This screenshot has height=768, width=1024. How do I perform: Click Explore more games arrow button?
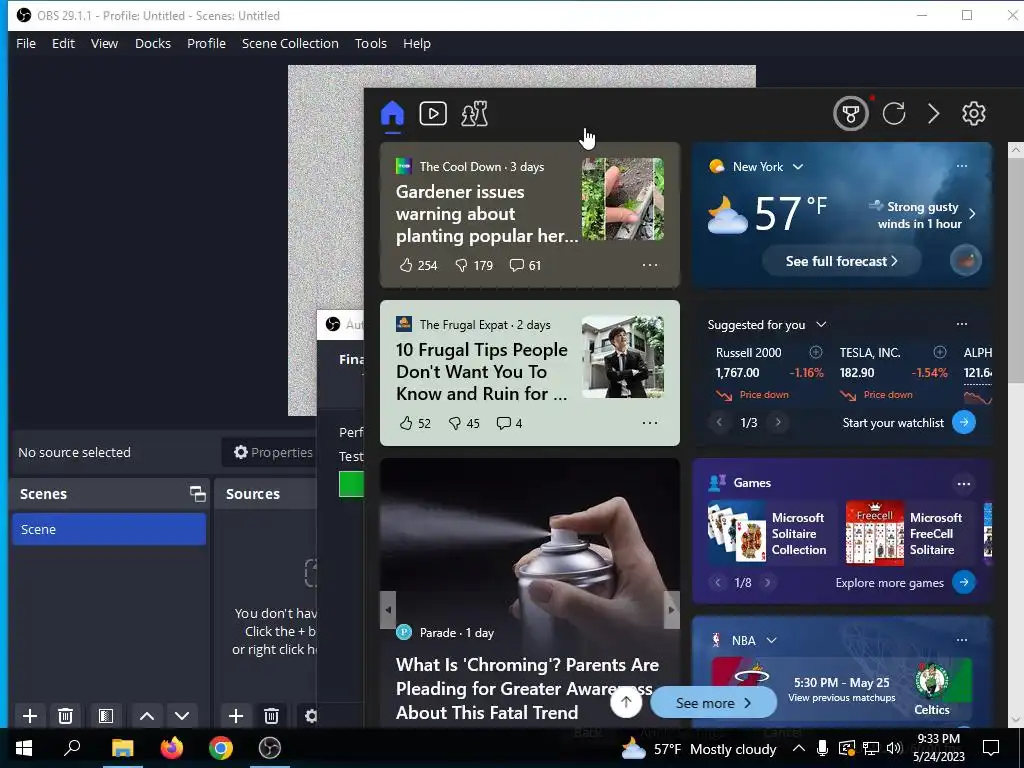(964, 583)
